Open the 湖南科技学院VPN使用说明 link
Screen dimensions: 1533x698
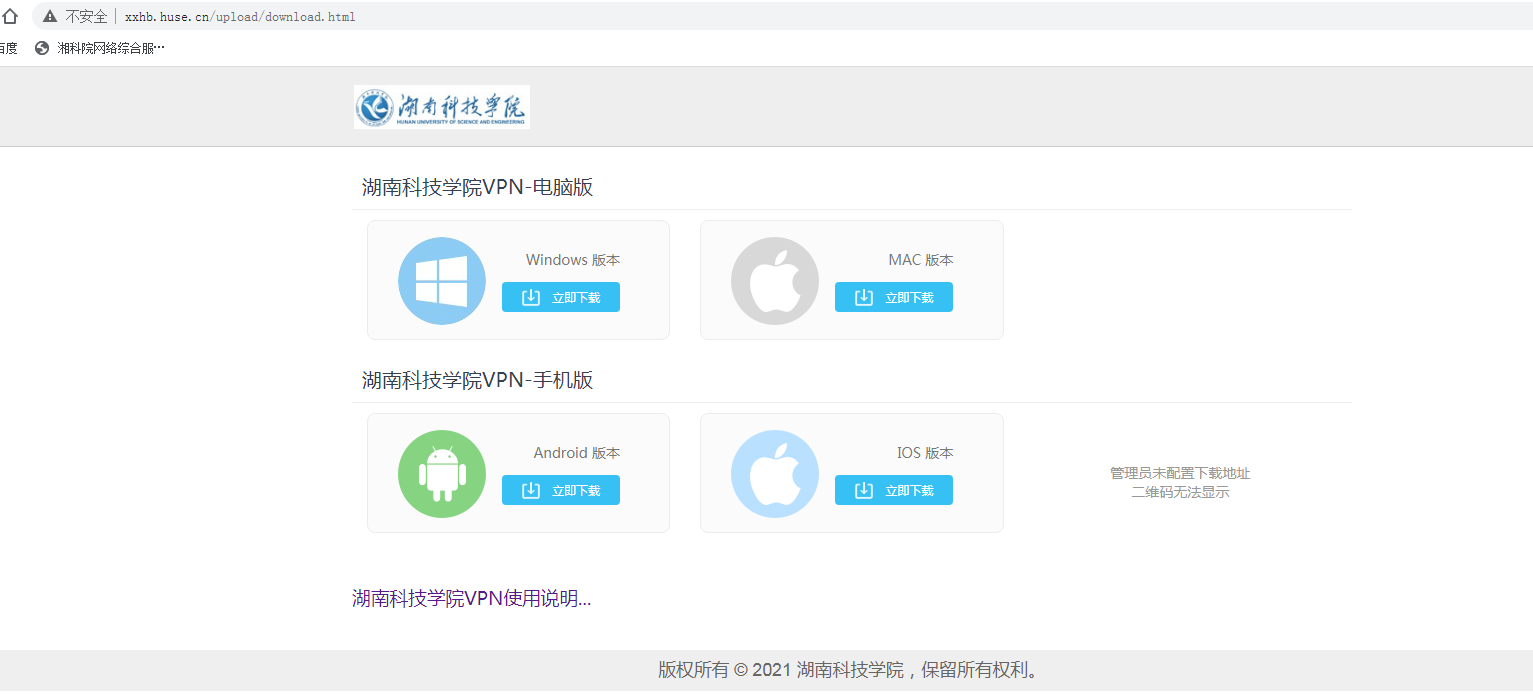[x=472, y=599]
